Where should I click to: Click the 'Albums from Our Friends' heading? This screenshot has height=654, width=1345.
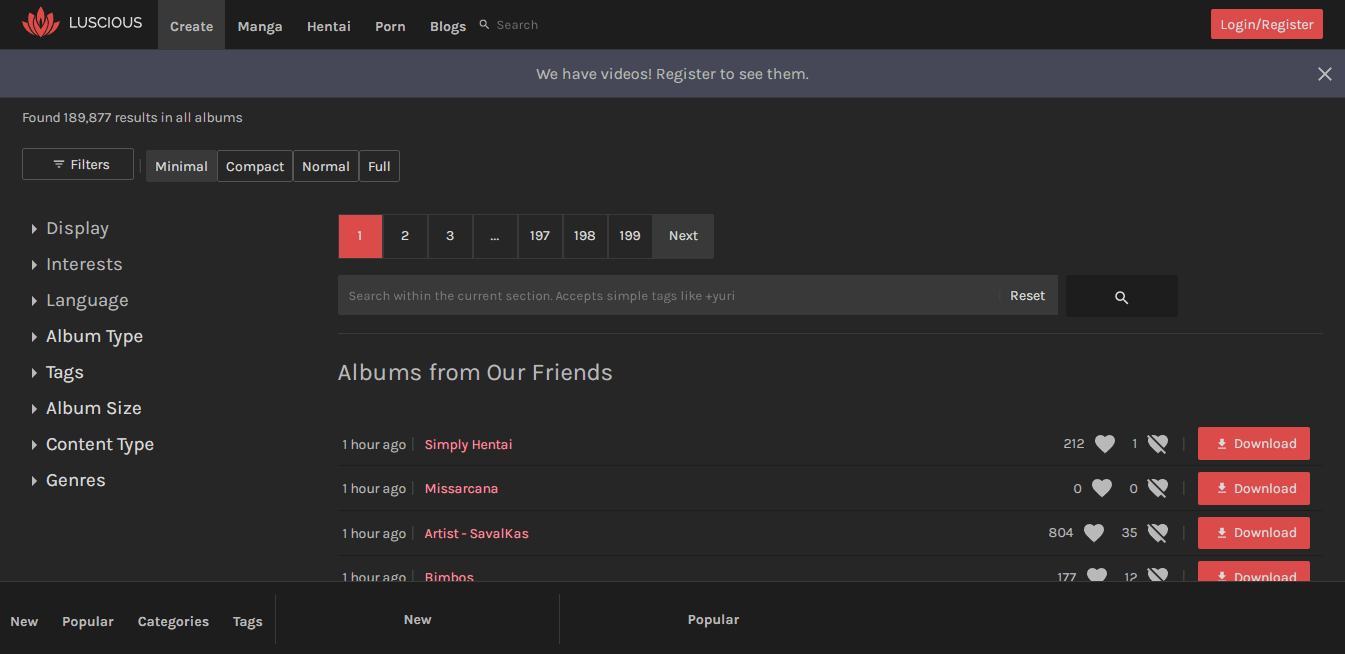[475, 373]
